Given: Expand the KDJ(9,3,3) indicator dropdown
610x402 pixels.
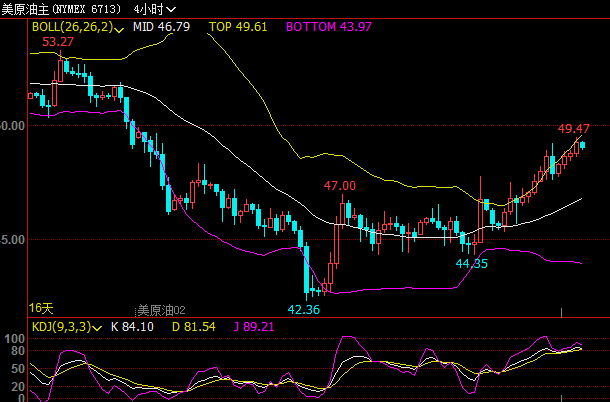Looking at the screenshot, I should coord(67,327).
